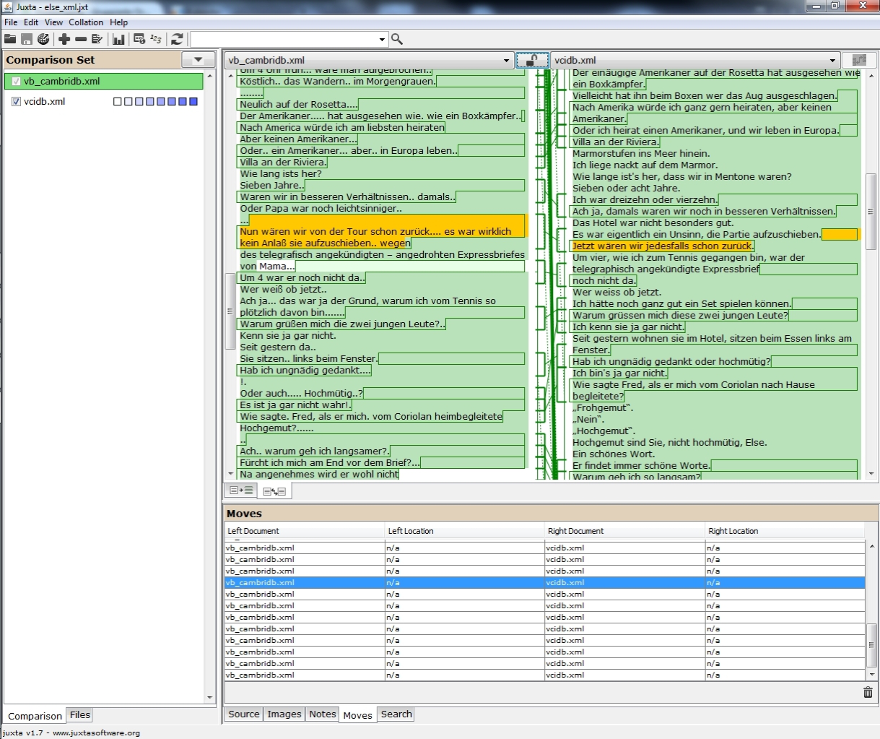Open the Help menu
The width and height of the screenshot is (880, 739).
click(118, 22)
